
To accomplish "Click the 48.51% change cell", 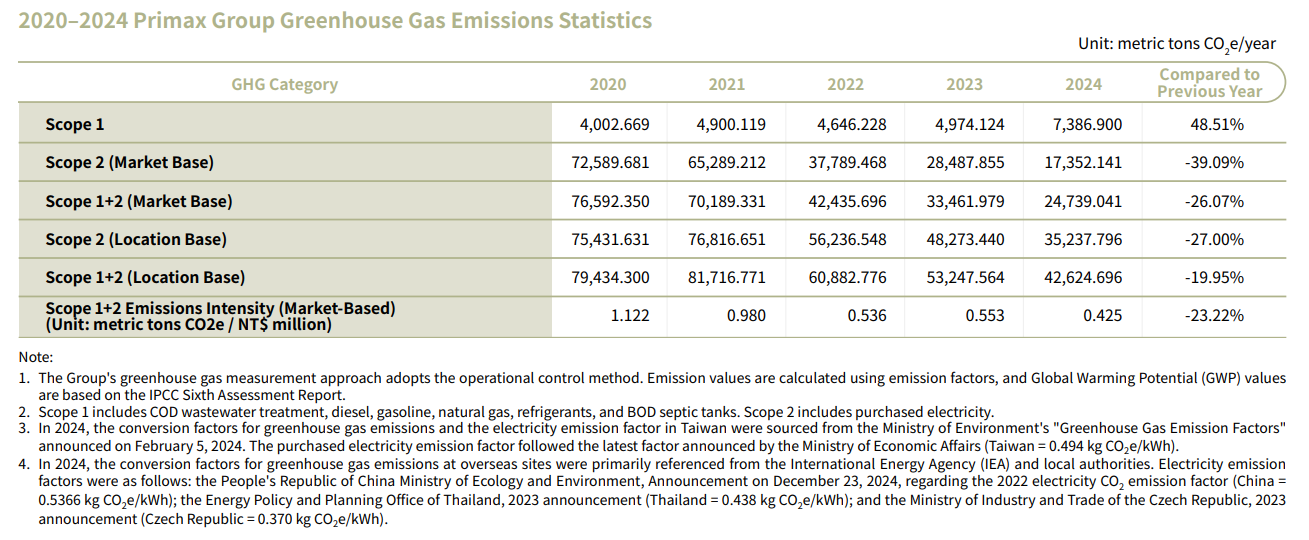I will pyautogui.click(x=1217, y=125).
